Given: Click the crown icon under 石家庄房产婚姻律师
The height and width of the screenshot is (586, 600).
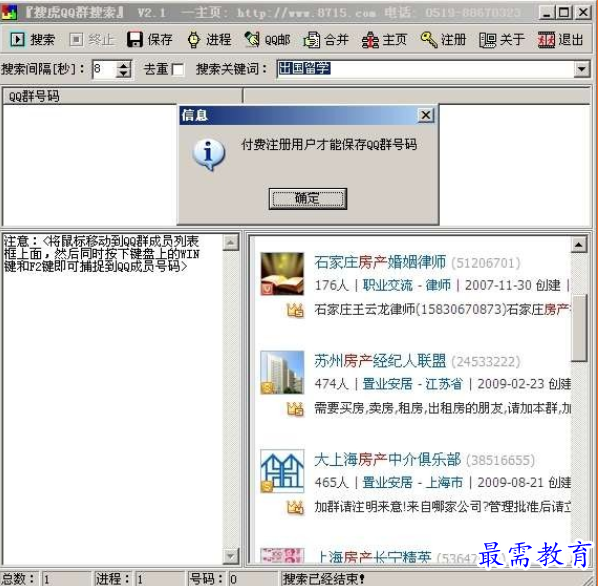Looking at the screenshot, I should point(295,310).
